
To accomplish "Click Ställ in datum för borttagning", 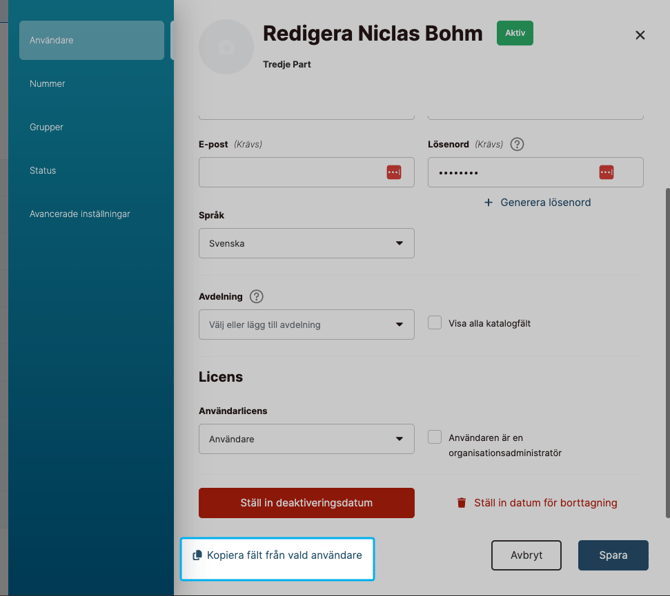I will [536, 503].
